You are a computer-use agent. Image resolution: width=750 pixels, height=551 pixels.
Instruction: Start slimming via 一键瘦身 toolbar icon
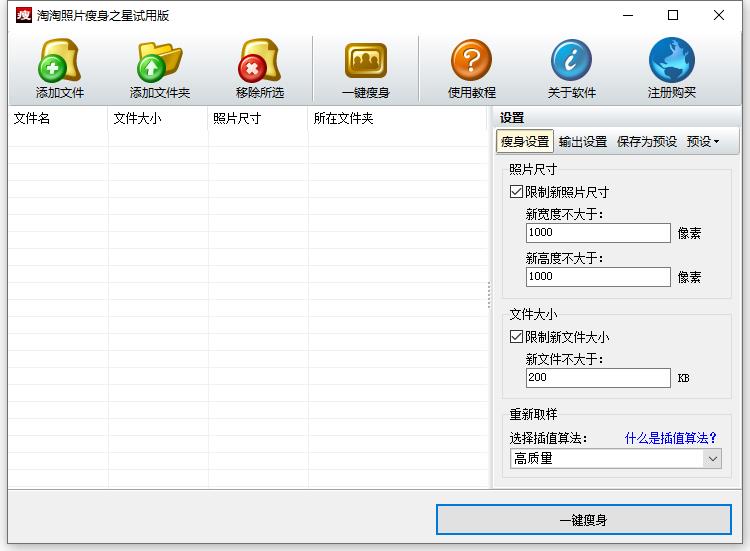[365, 60]
